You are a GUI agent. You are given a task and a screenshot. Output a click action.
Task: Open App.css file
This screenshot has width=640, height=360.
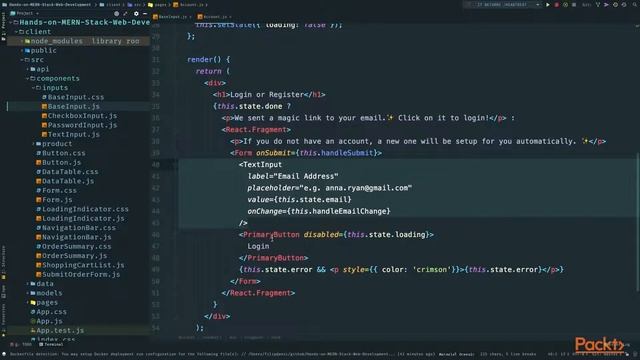pos(48,312)
